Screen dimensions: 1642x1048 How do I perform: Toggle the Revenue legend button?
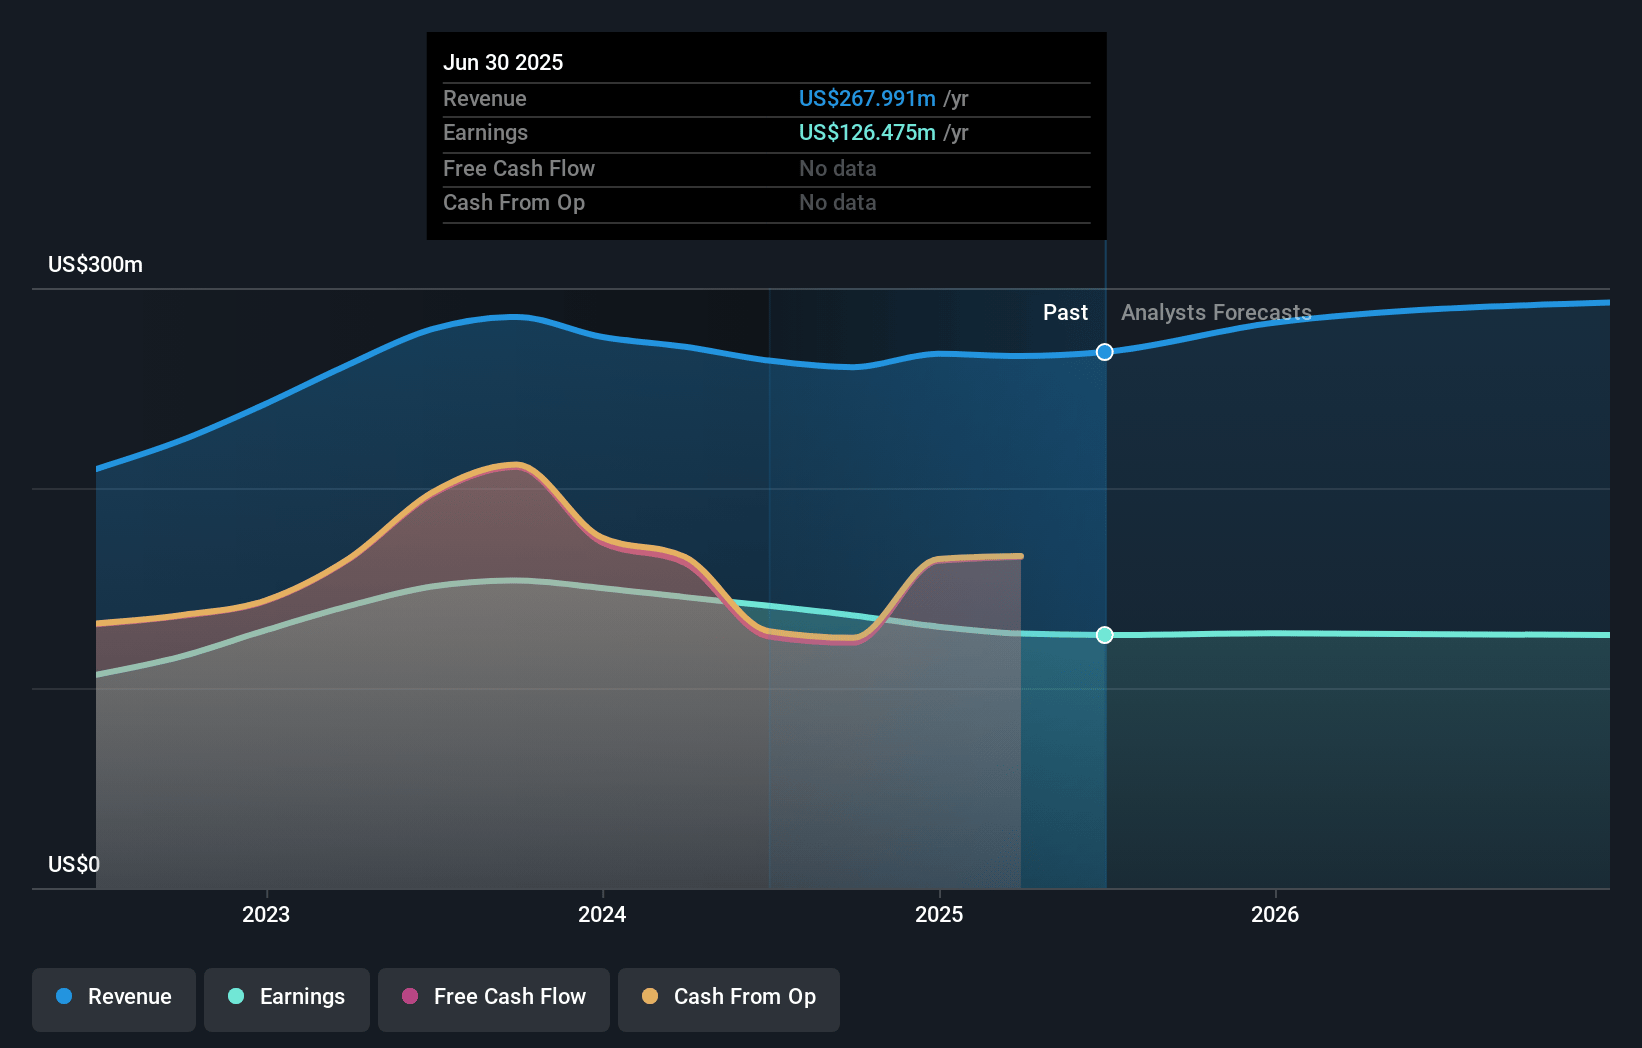coord(114,999)
